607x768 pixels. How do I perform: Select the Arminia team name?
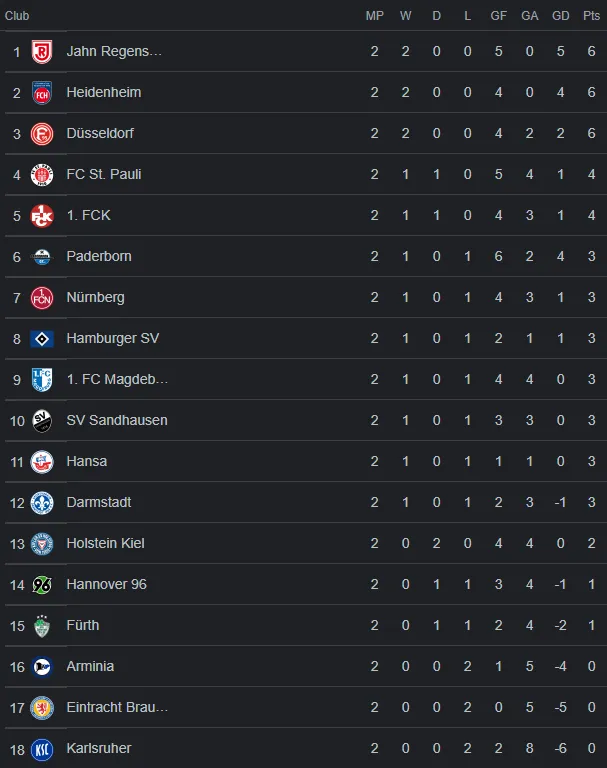90,666
